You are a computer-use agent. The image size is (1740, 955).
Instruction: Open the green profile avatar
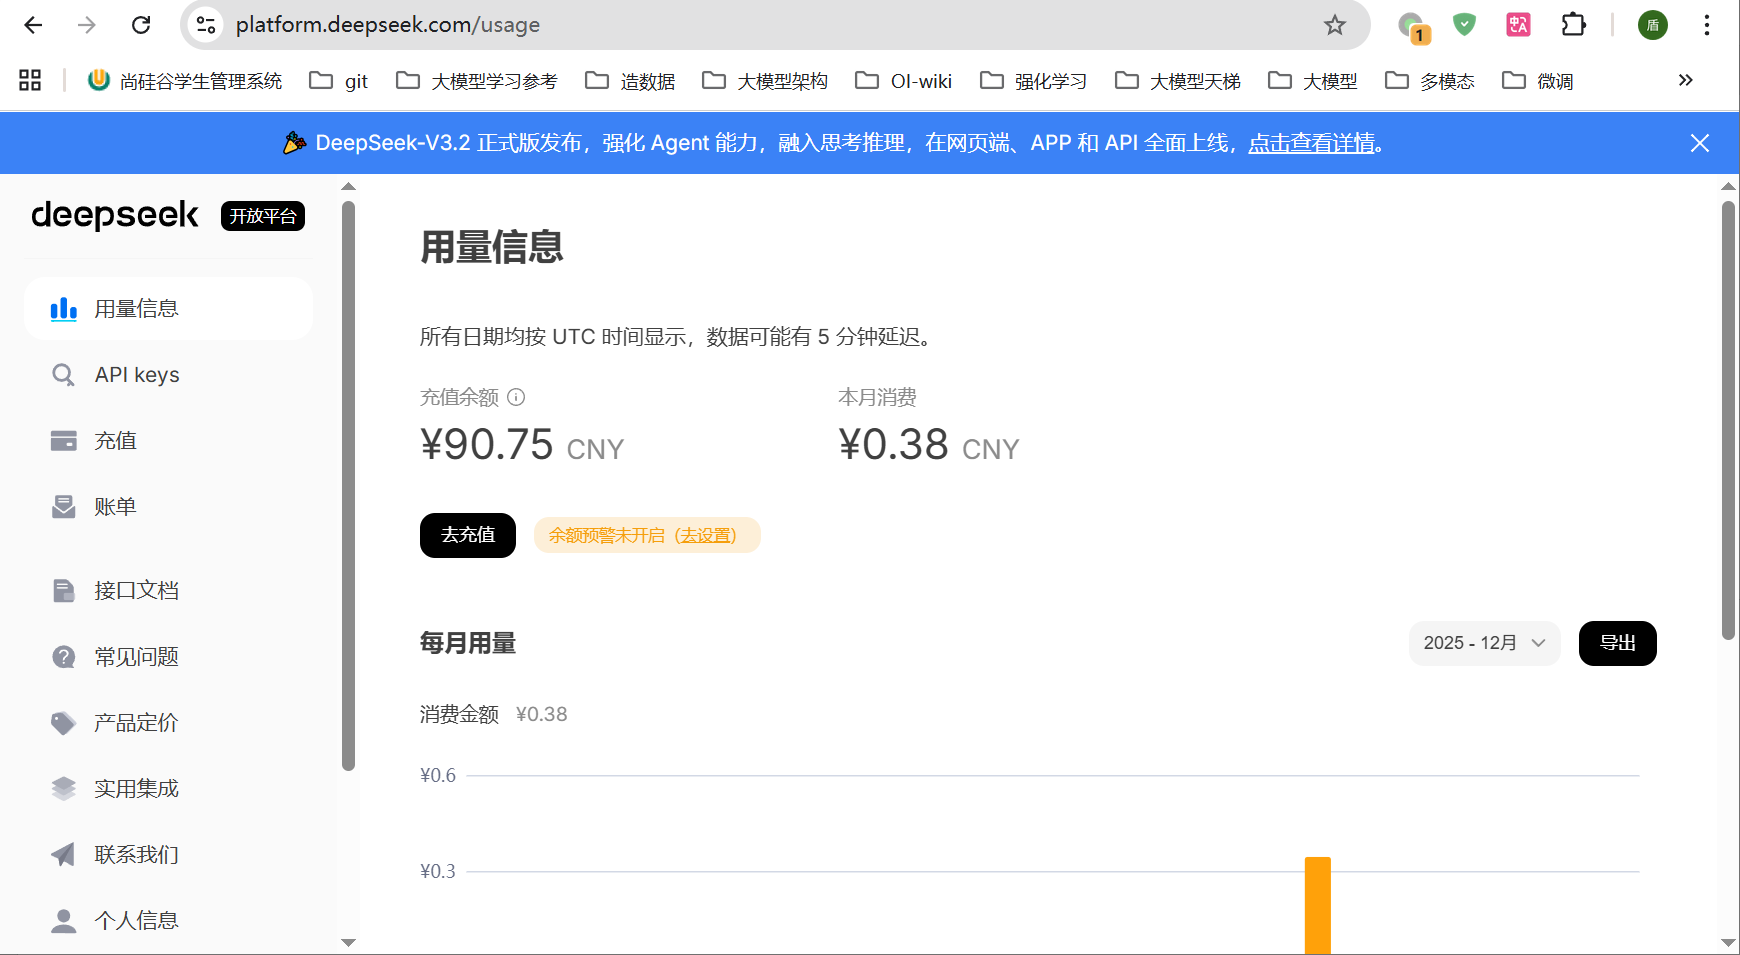click(x=1652, y=25)
